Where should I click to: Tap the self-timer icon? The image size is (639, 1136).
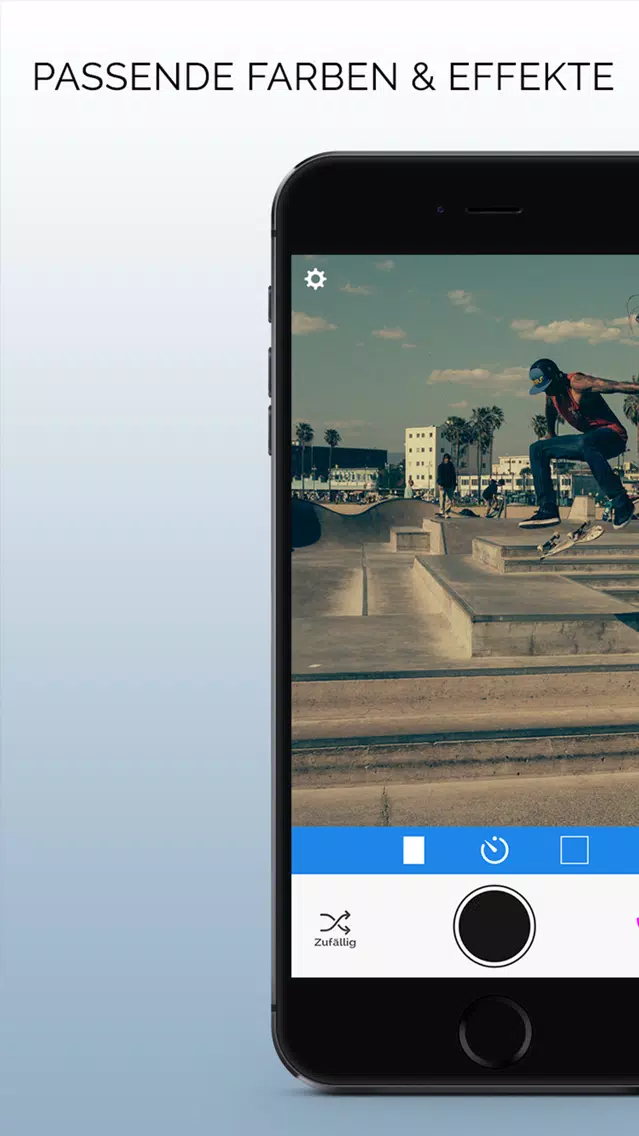(495, 850)
